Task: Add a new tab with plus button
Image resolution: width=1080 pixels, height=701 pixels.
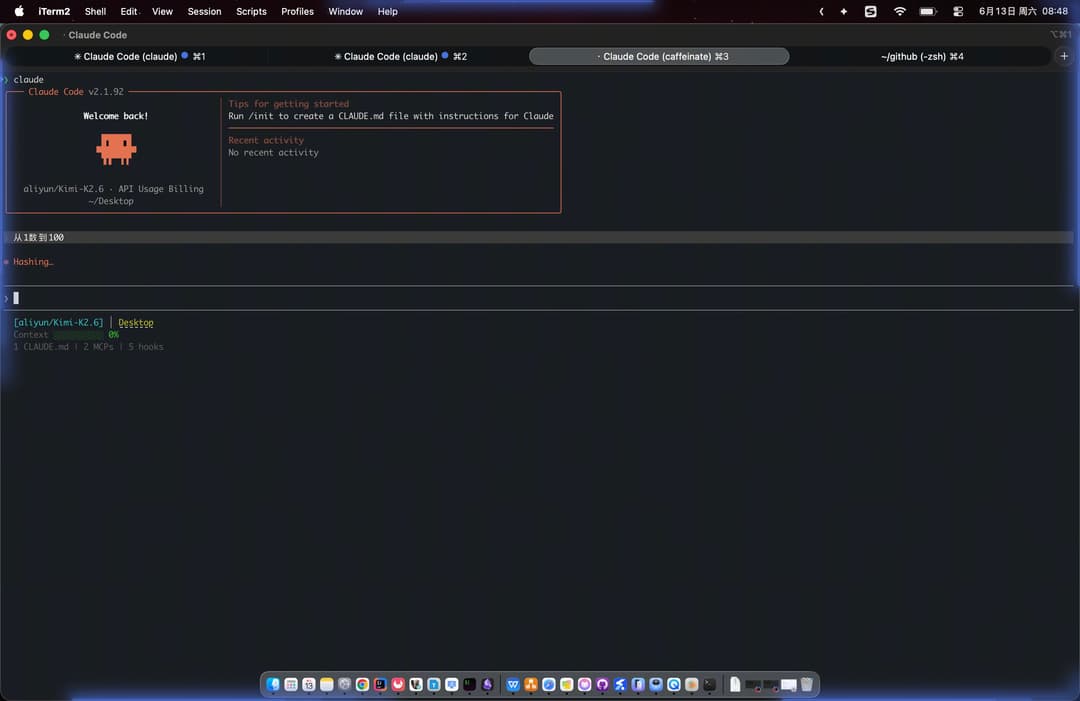Action: [x=1064, y=56]
